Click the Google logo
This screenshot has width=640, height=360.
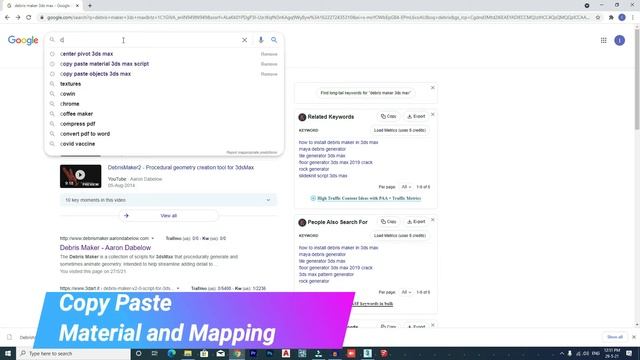pos(23,40)
